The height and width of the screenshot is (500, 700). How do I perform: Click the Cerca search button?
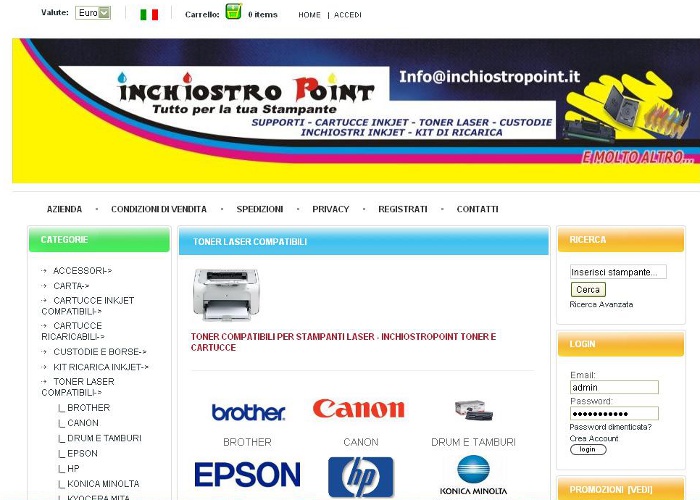coord(588,290)
